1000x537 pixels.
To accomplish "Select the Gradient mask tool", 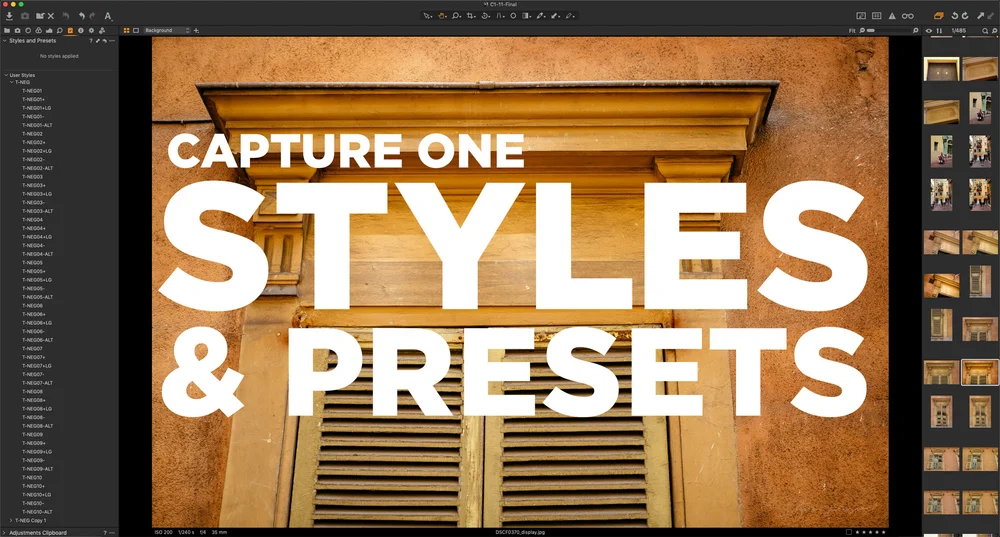I will [x=527, y=15].
